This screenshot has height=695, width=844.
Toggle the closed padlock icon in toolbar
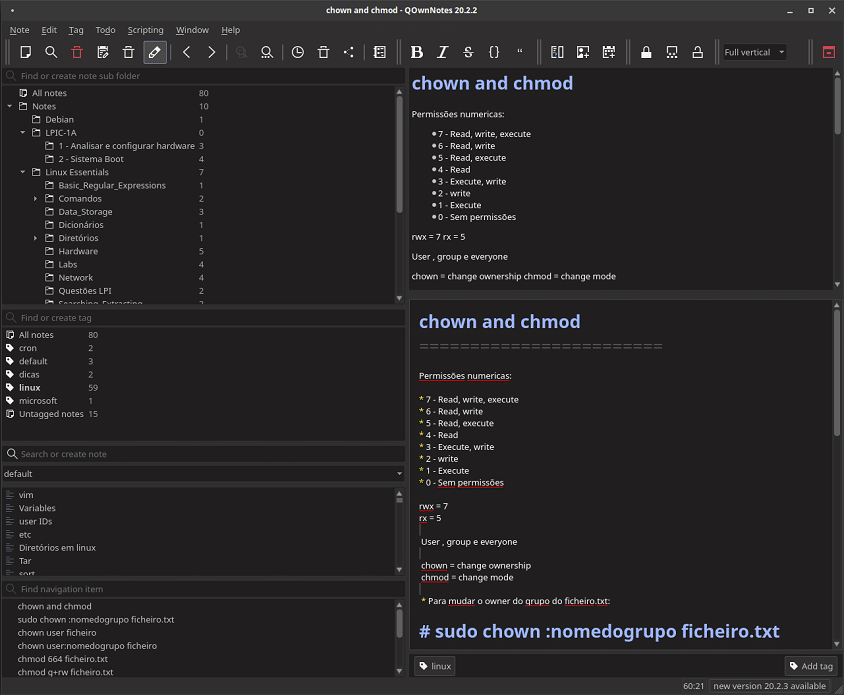(x=646, y=52)
